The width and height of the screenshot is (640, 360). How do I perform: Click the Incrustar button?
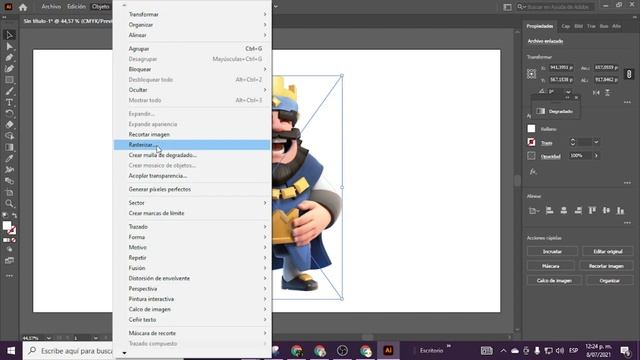pos(552,251)
